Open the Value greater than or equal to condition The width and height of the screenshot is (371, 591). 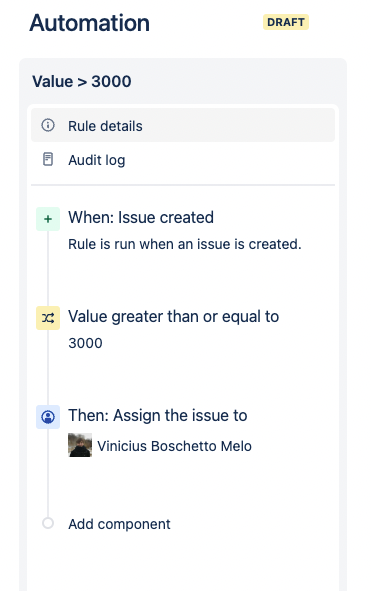[173, 317]
